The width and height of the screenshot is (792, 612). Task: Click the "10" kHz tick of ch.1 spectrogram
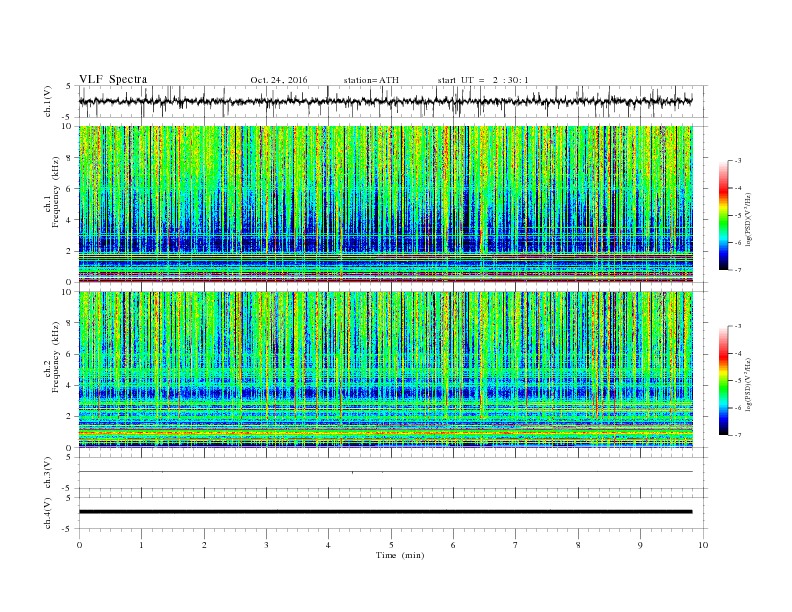(69, 126)
